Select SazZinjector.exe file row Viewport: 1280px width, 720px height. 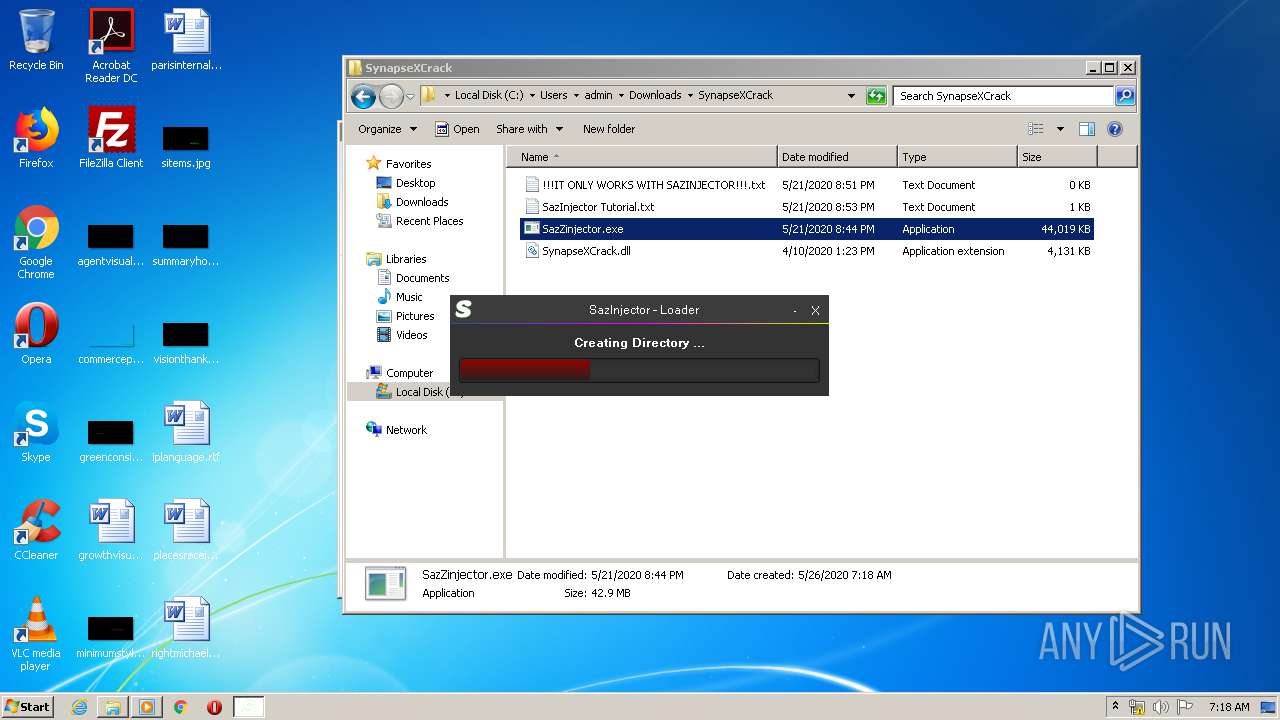[807, 229]
